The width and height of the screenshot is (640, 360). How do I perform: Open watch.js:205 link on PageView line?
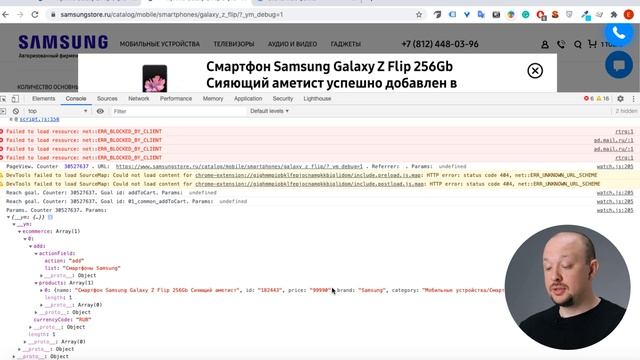[x=615, y=167]
